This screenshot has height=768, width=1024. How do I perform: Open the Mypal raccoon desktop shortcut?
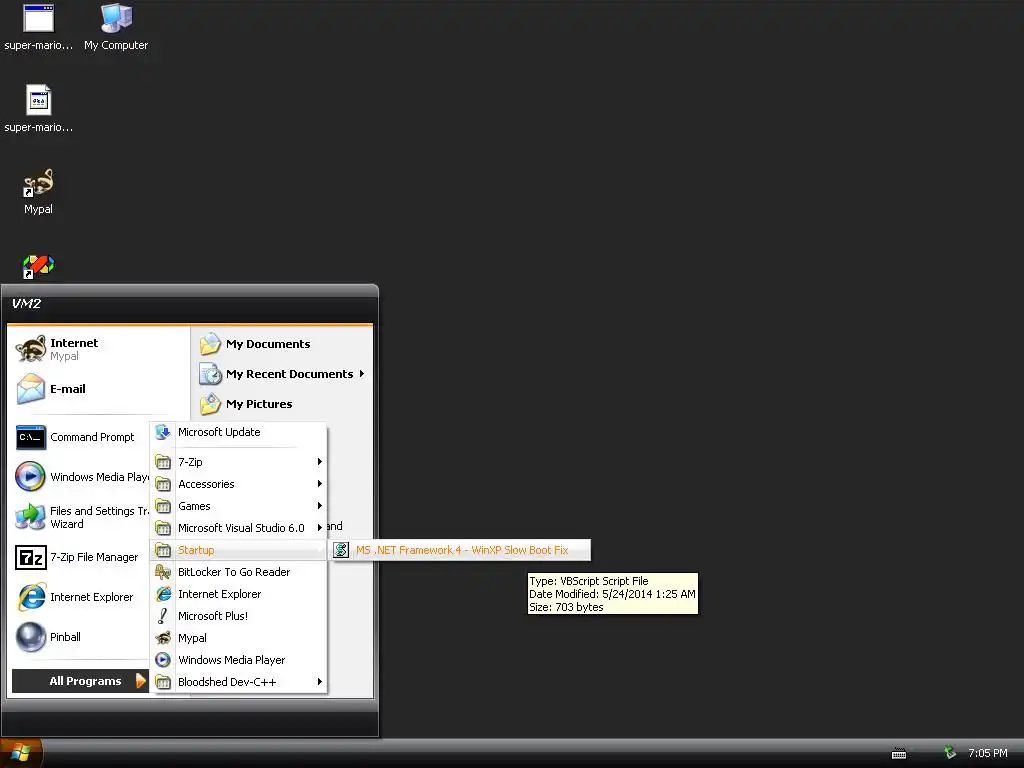pyautogui.click(x=38, y=191)
